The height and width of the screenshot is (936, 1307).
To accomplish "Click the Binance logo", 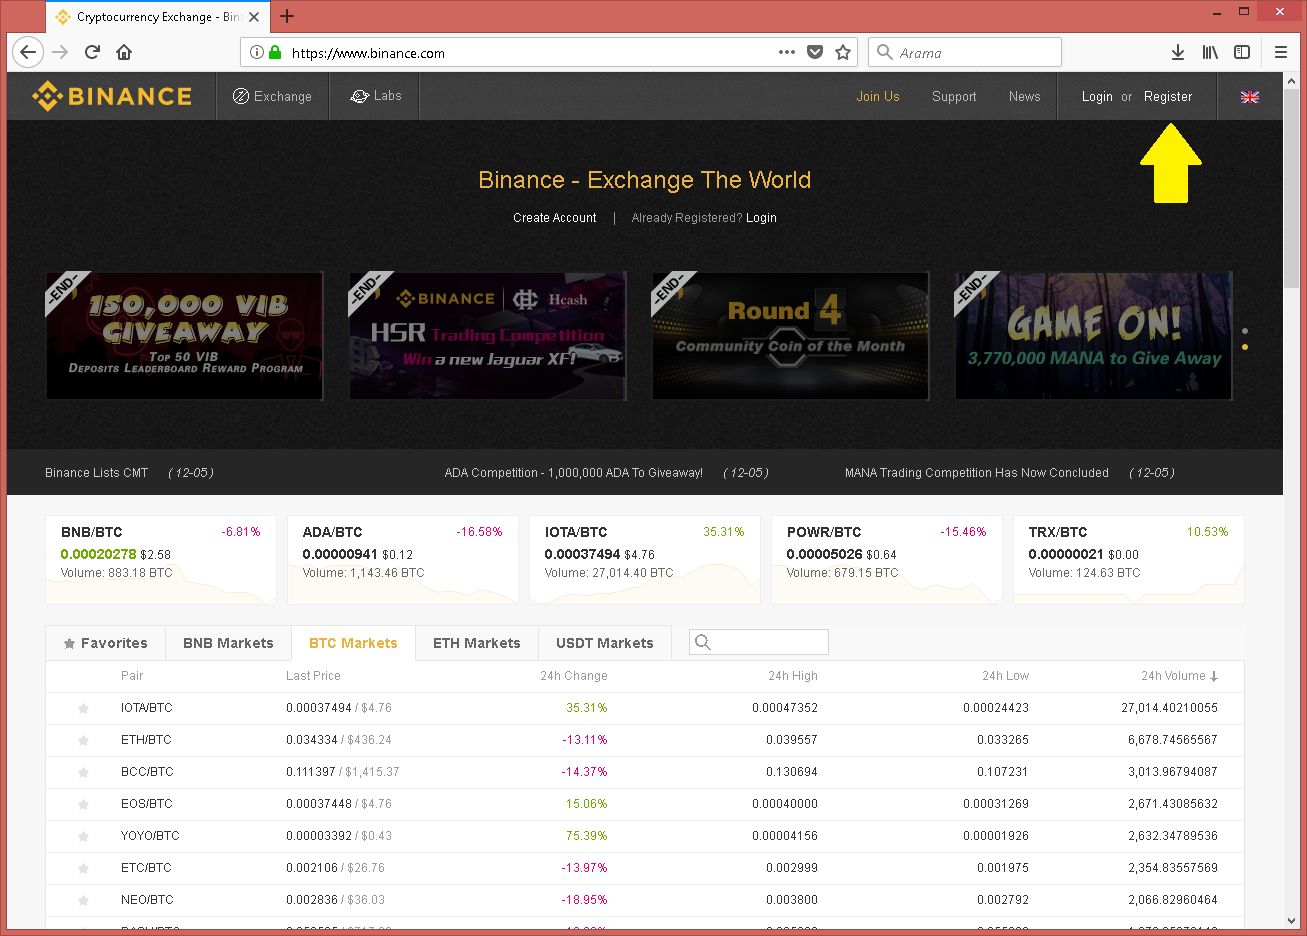I will pos(112,96).
